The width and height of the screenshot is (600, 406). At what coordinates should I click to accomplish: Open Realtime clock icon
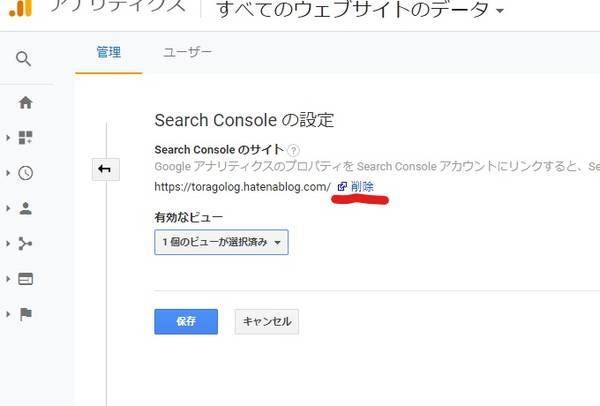[26, 173]
